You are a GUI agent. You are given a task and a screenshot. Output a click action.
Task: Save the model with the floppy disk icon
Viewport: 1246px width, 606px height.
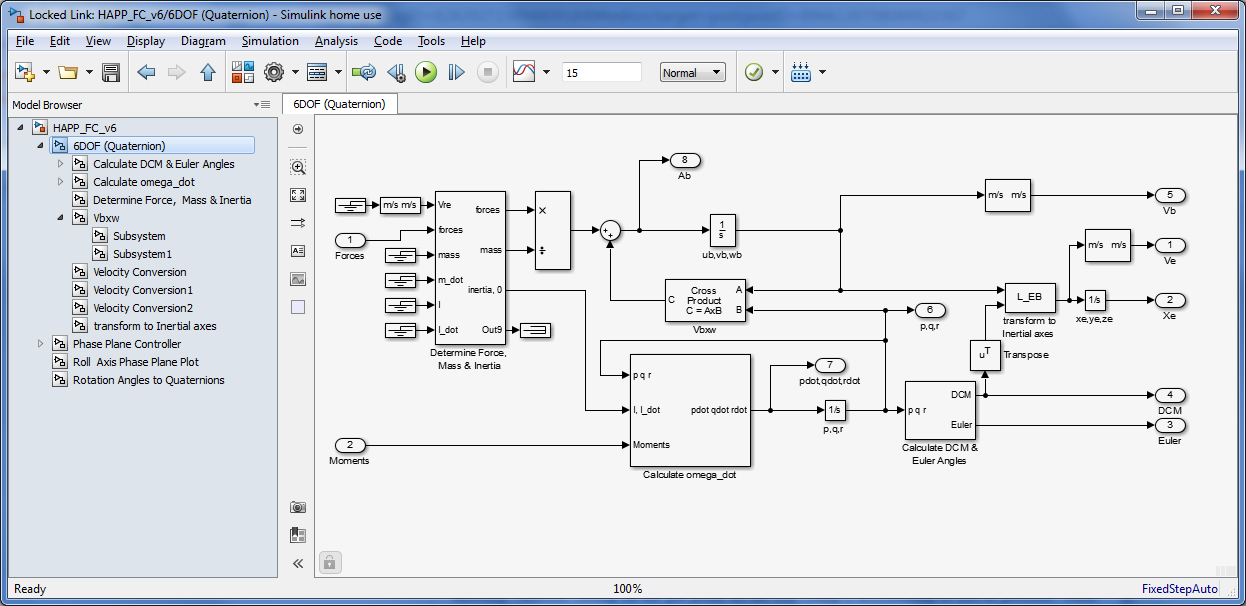pos(111,72)
